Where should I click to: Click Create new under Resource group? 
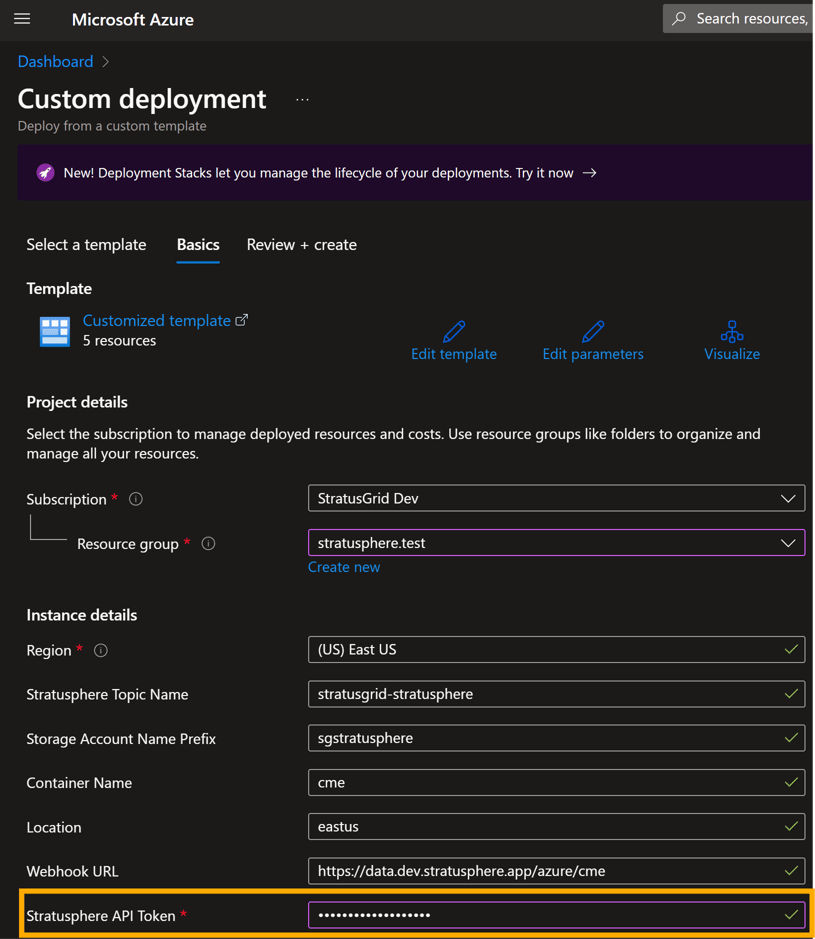point(344,566)
